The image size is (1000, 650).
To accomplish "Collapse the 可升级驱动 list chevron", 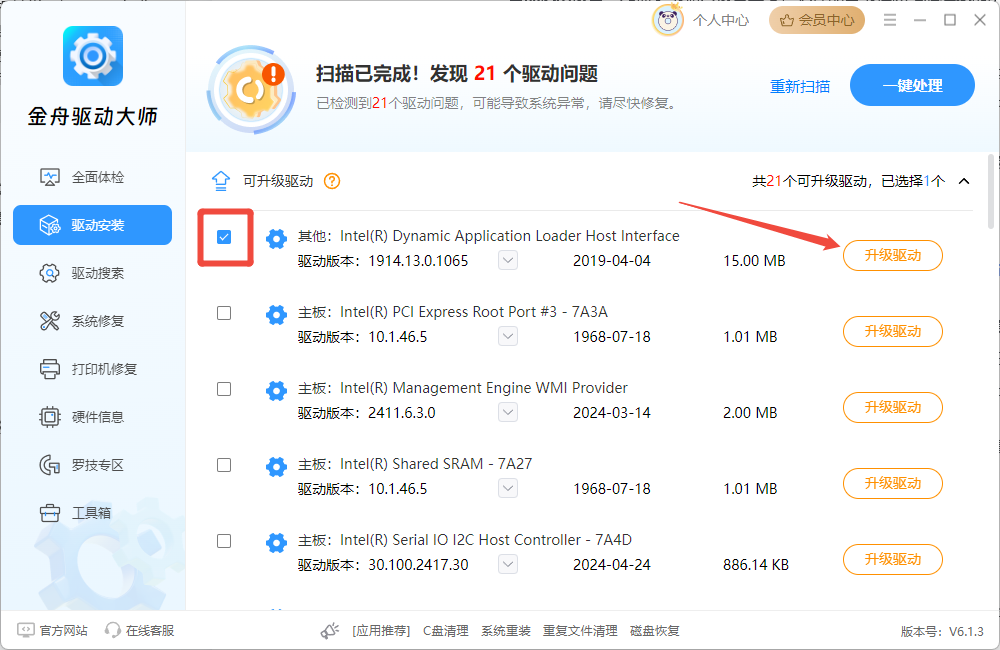I will click(964, 181).
